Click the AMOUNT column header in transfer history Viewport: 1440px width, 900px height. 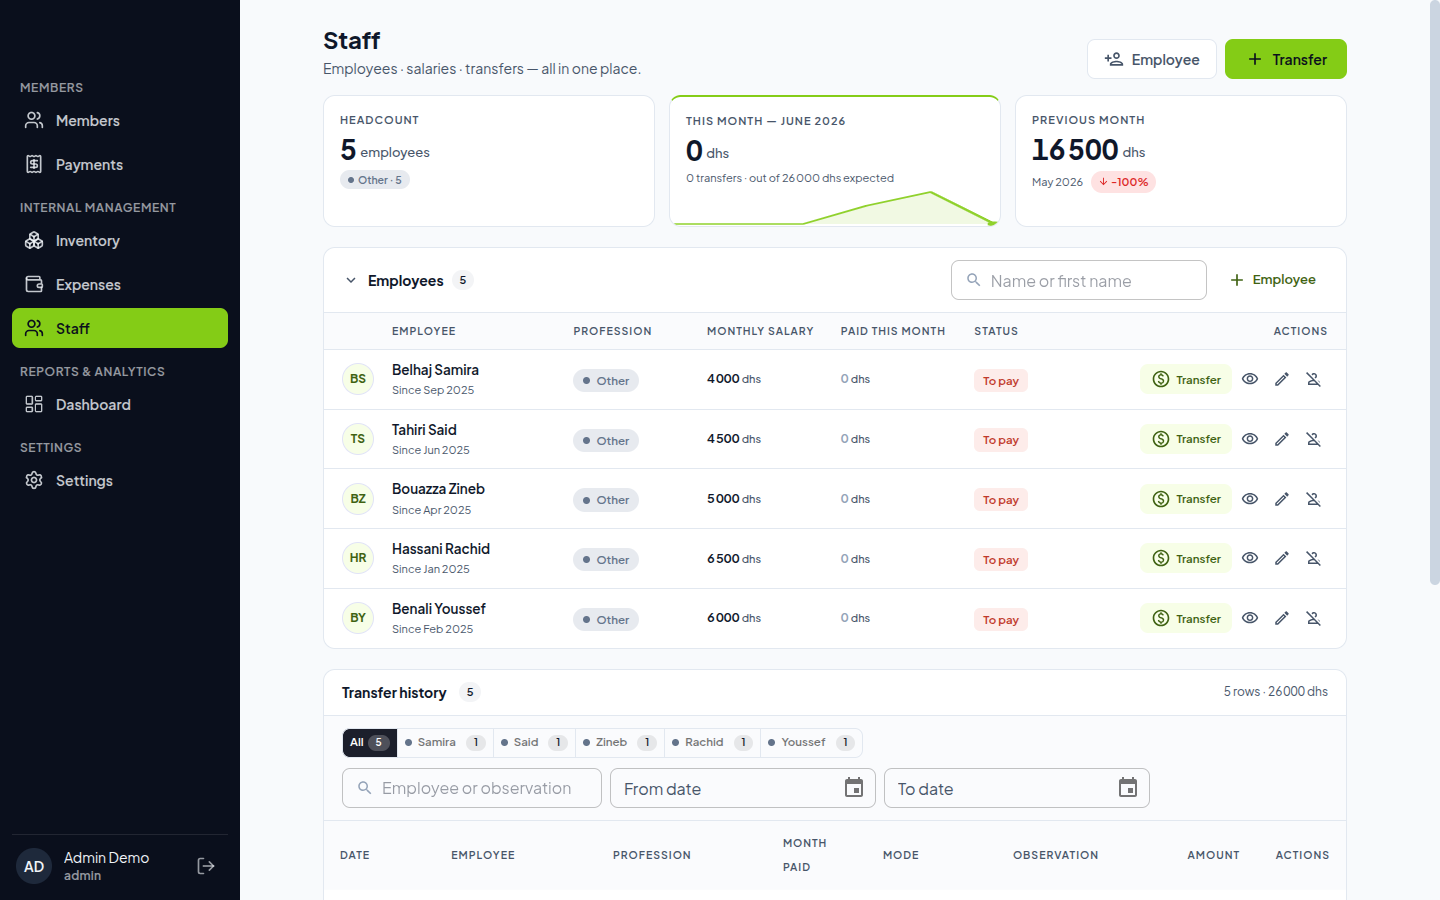click(1213, 855)
